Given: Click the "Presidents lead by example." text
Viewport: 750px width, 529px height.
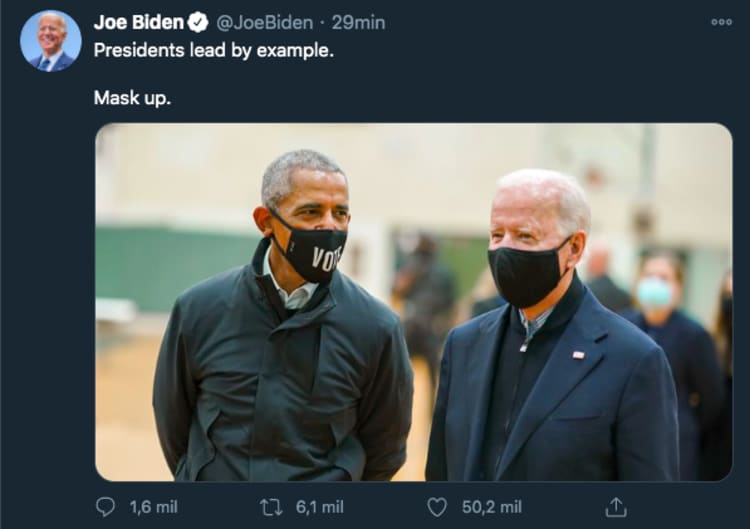Looking at the screenshot, I should (x=213, y=50).
